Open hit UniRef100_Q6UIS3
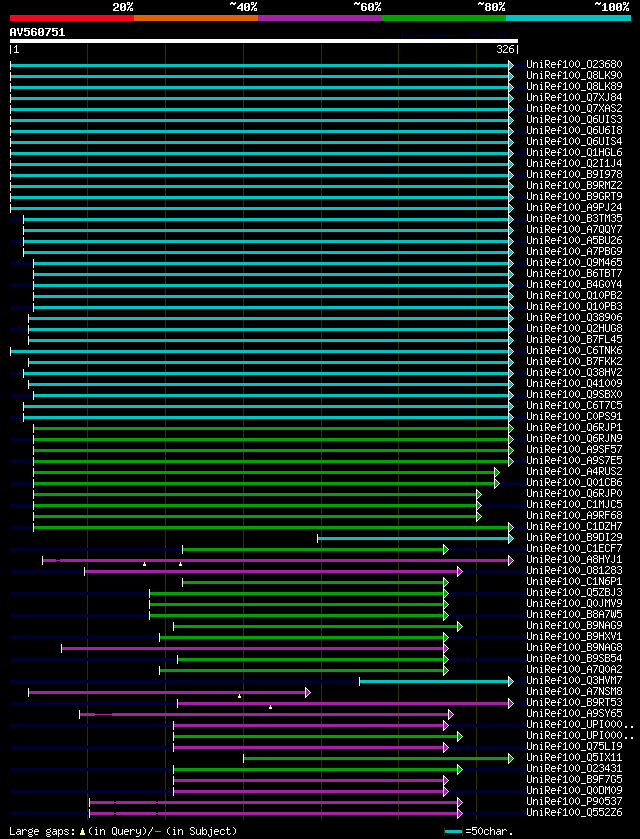This screenshot has width=640, height=839. point(574,119)
